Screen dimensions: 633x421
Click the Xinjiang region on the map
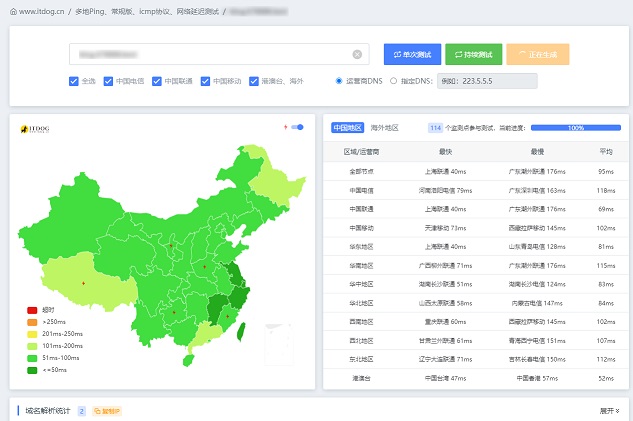click(x=73, y=218)
